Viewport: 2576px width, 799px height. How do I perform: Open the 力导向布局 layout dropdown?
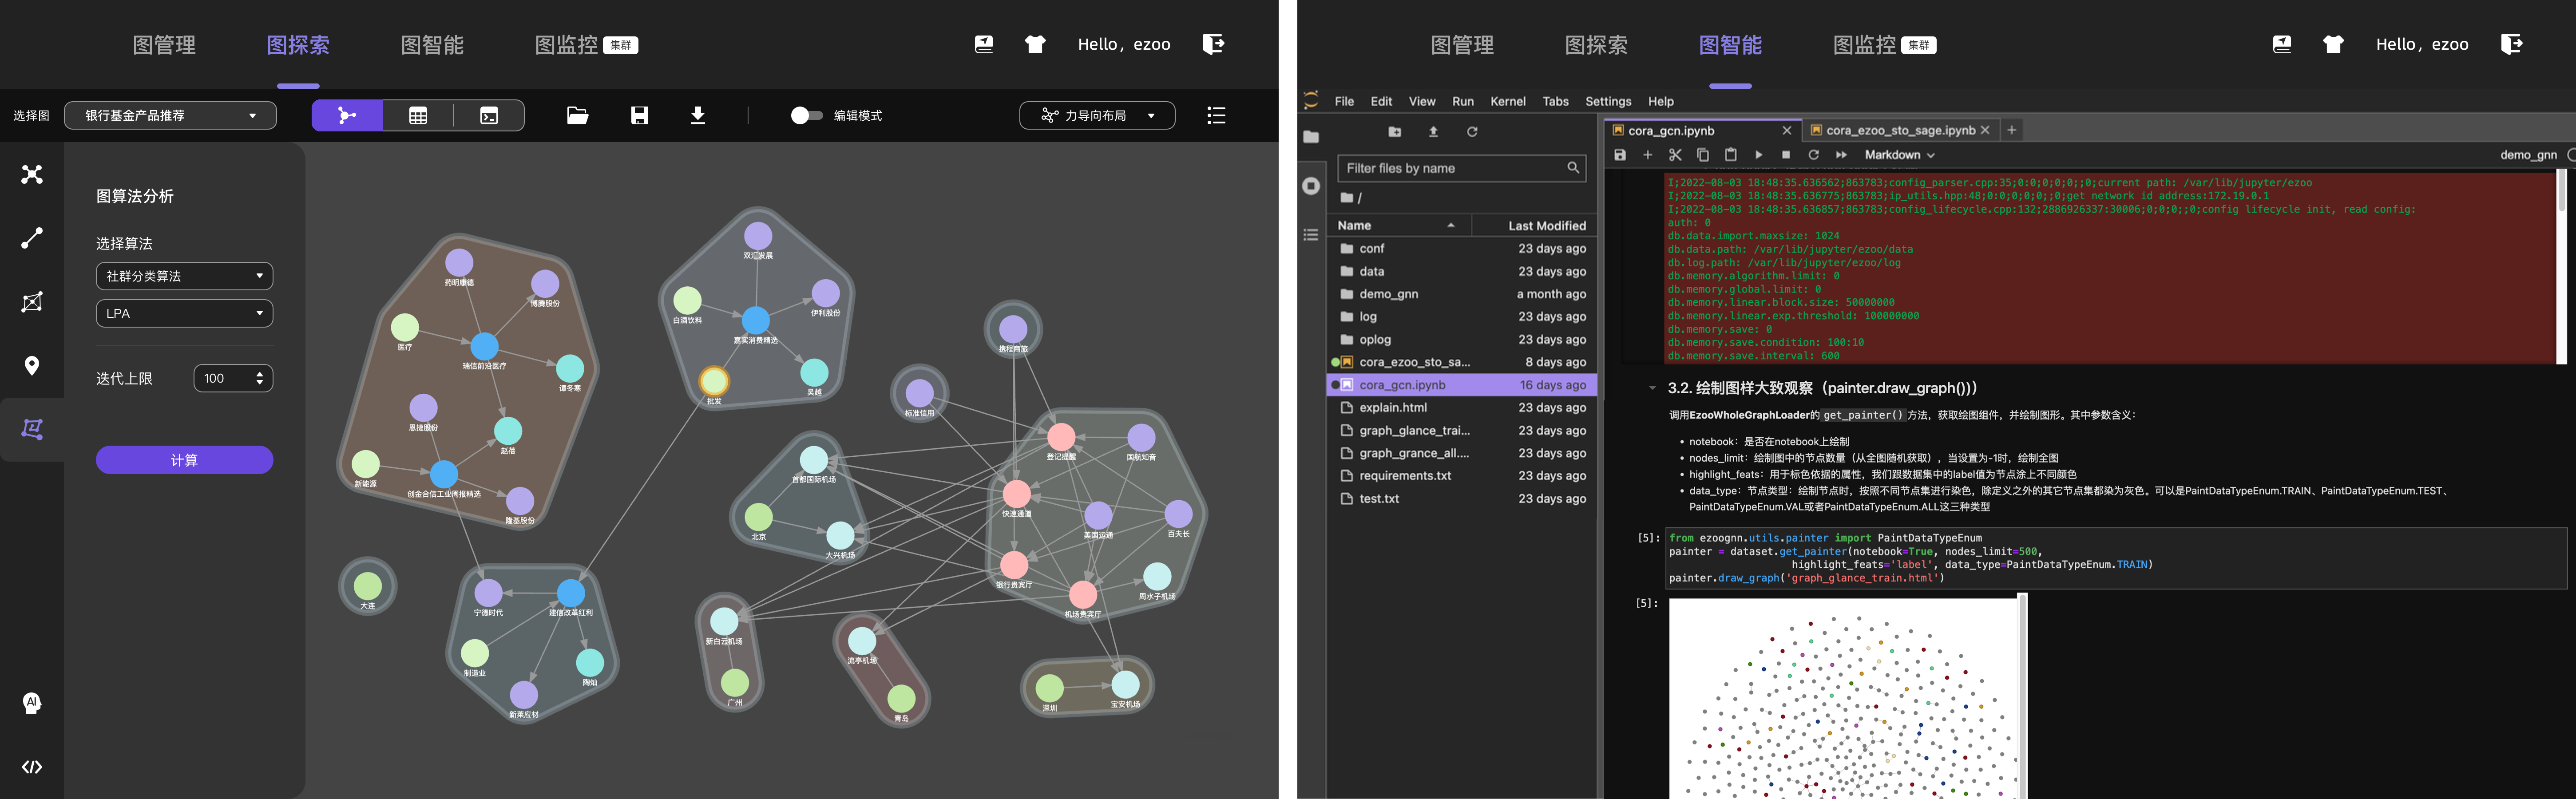pos(1097,116)
